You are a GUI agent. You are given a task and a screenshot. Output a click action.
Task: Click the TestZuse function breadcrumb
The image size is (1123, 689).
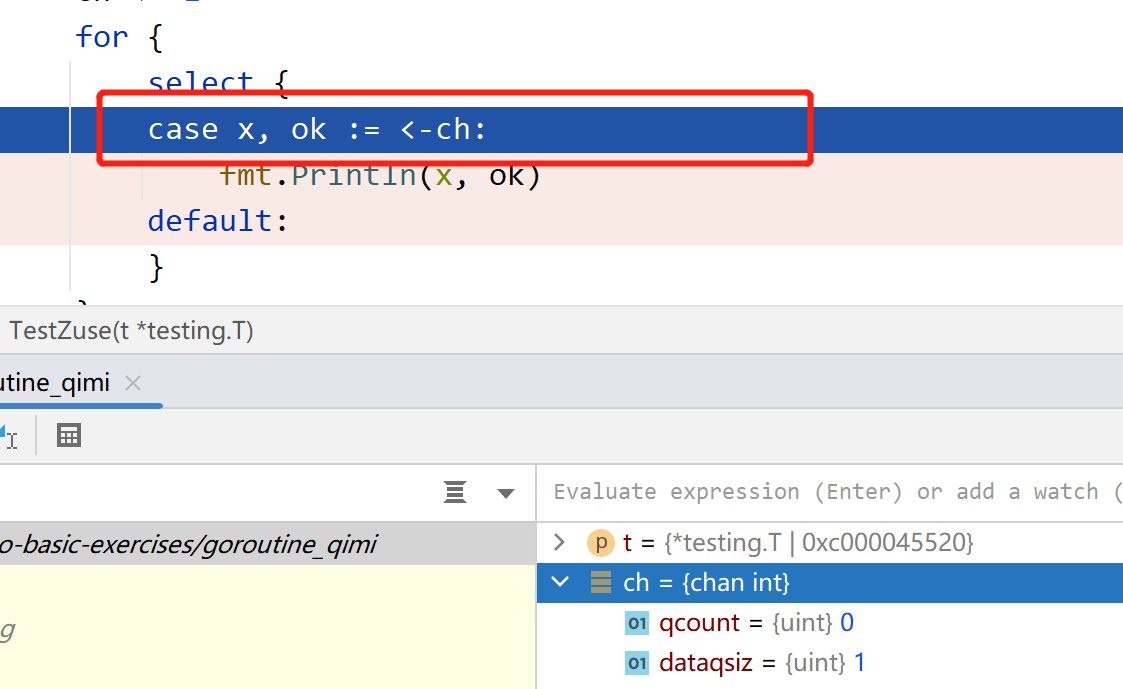pos(131,331)
